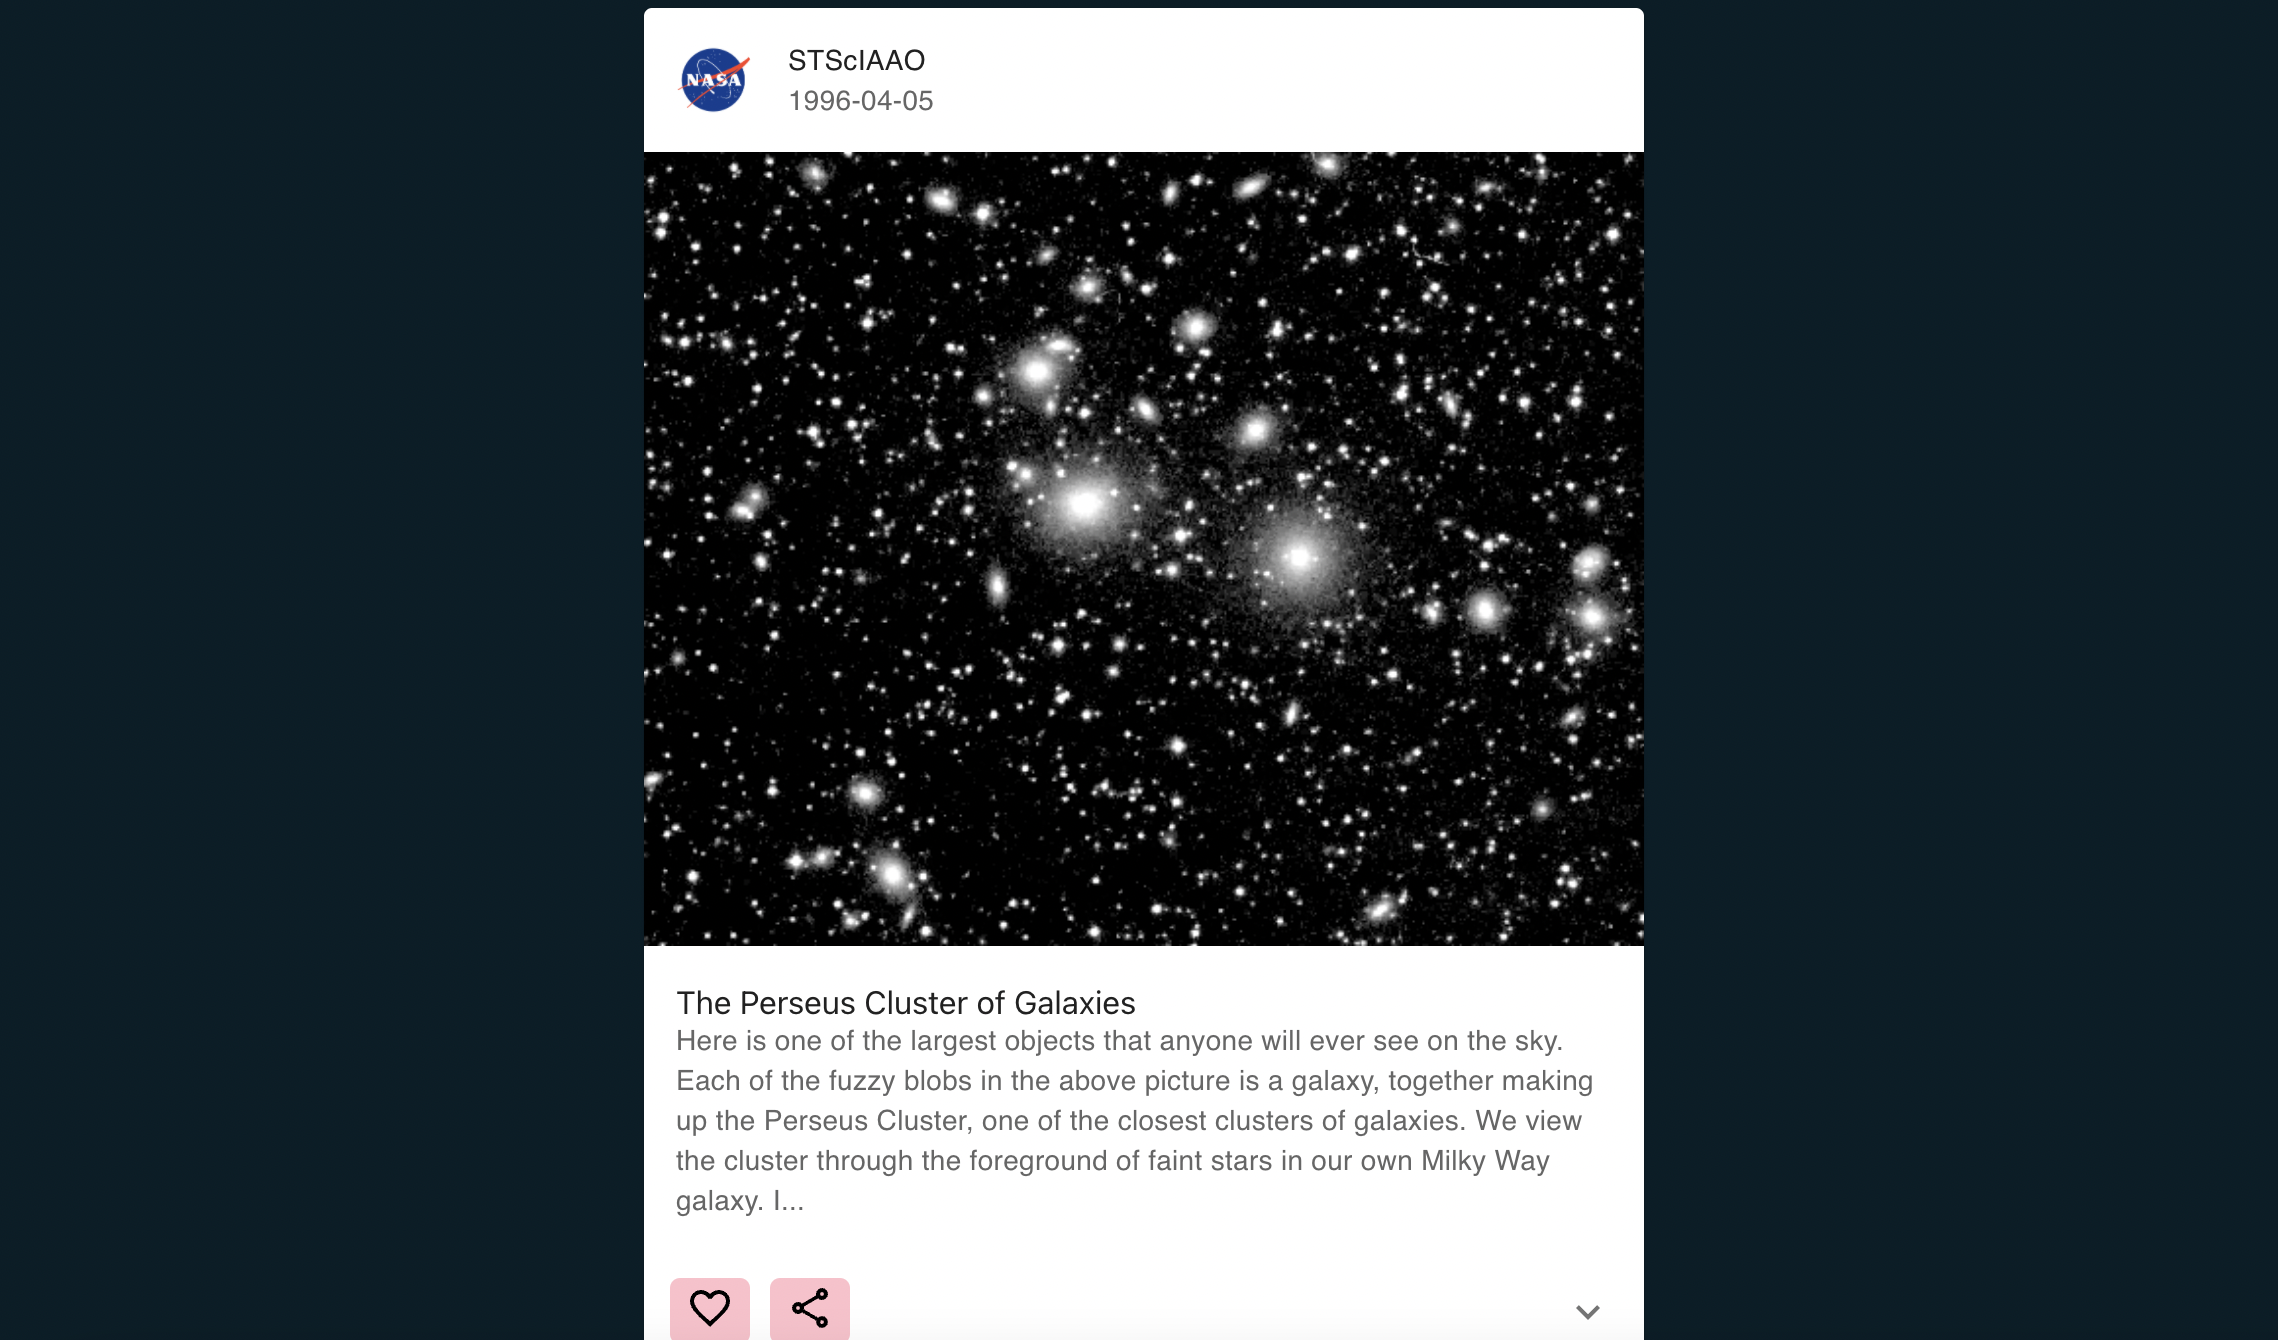Screen dimensions: 2278x1340
Task: Select the STScIAAO account name
Action: [855, 61]
